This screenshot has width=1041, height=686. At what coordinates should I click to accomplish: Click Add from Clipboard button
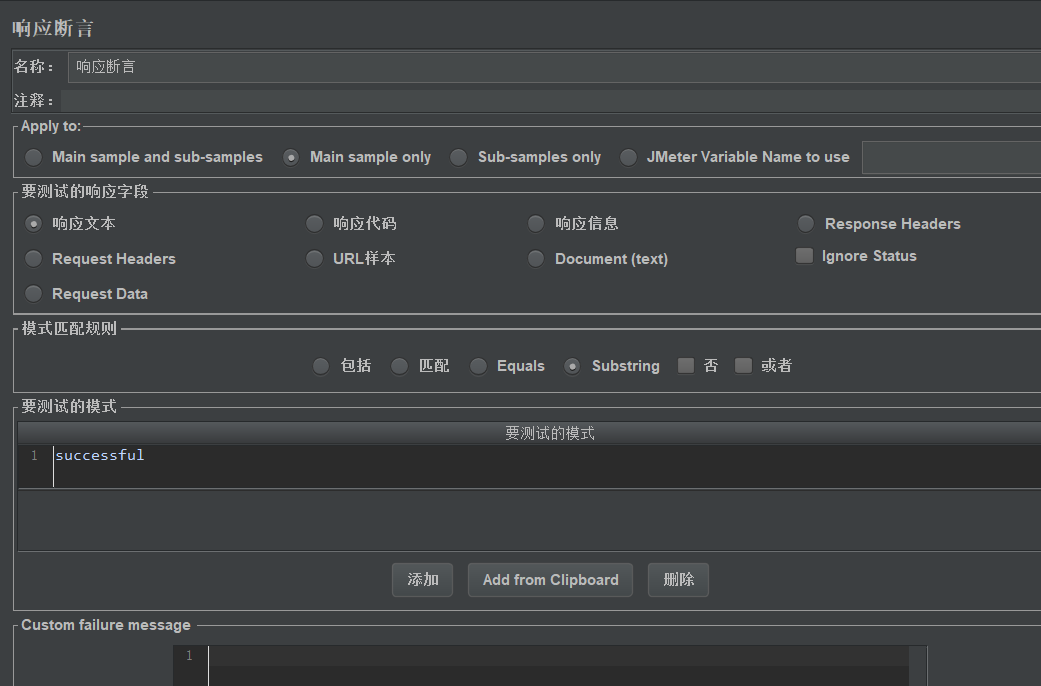coord(550,580)
